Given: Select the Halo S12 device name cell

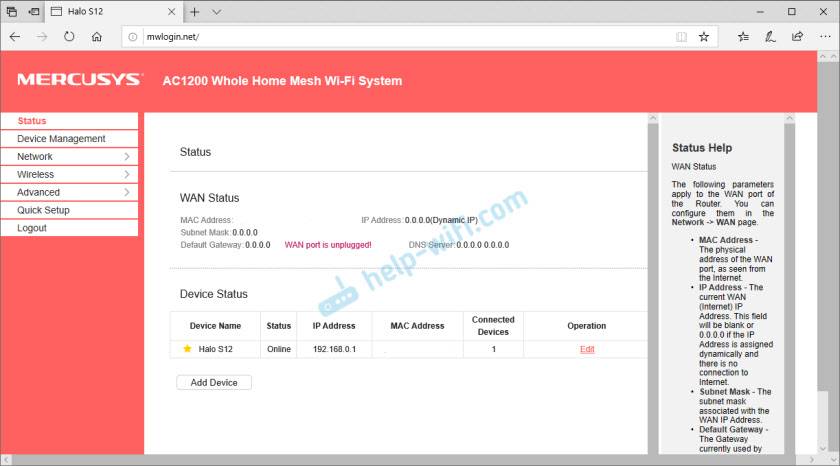Looking at the screenshot, I should tap(215, 349).
